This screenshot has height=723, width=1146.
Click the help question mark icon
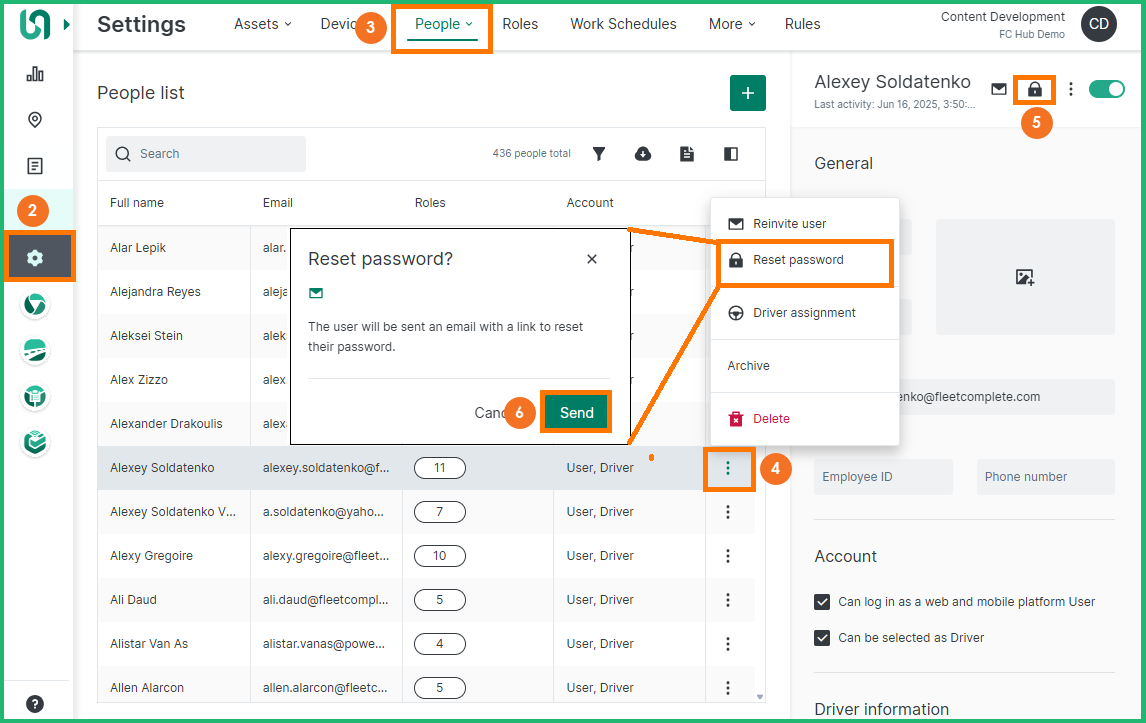tap(35, 704)
